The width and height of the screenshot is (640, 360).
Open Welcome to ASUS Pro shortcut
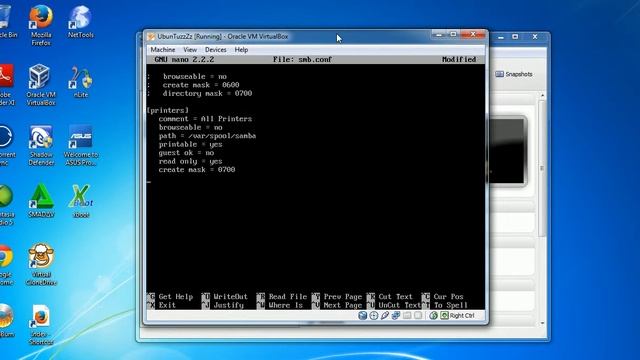(80, 145)
